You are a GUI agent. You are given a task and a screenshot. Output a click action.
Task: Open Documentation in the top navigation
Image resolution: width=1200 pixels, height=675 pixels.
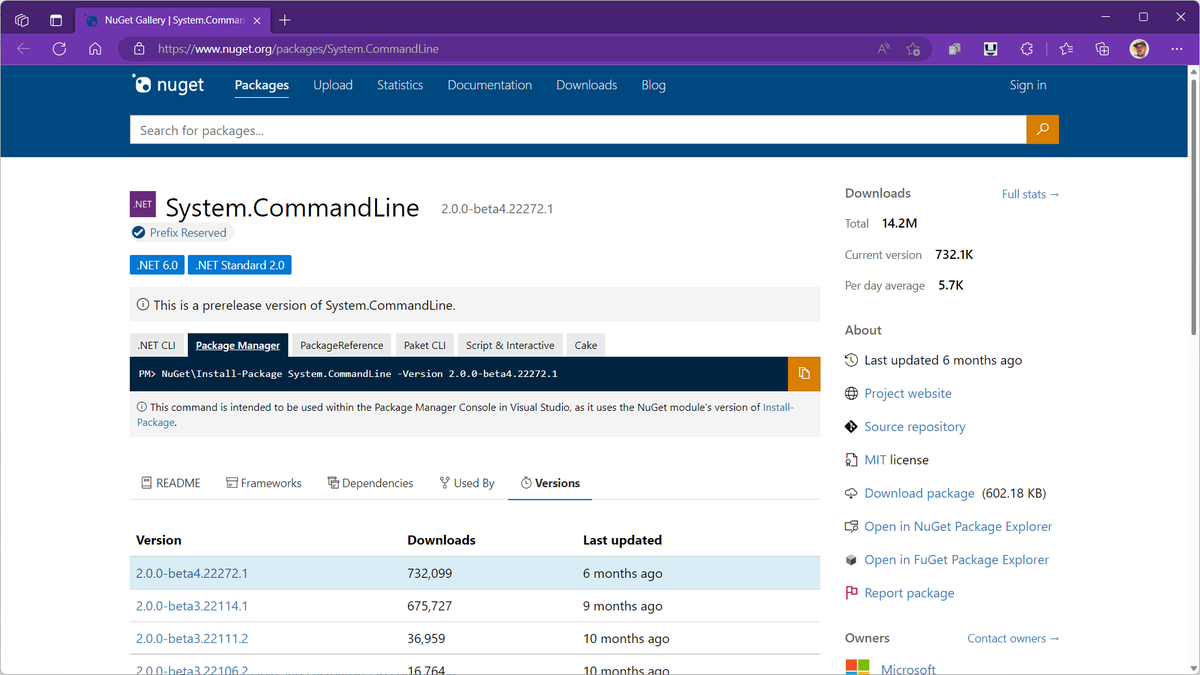(490, 85)
